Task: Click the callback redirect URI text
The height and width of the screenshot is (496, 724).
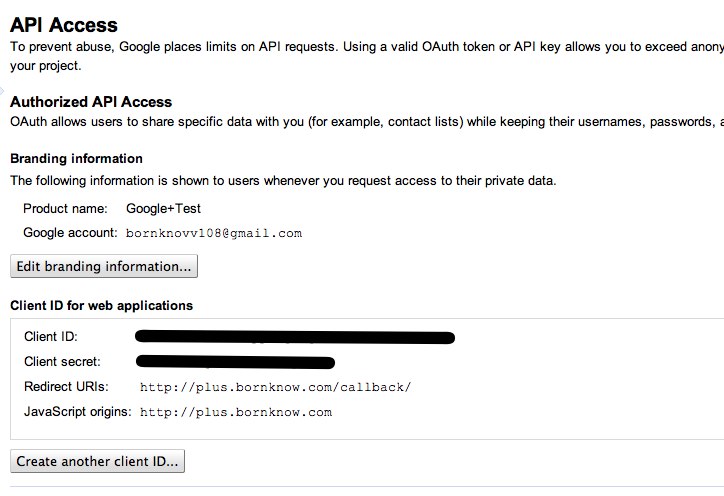Action: 275,387
